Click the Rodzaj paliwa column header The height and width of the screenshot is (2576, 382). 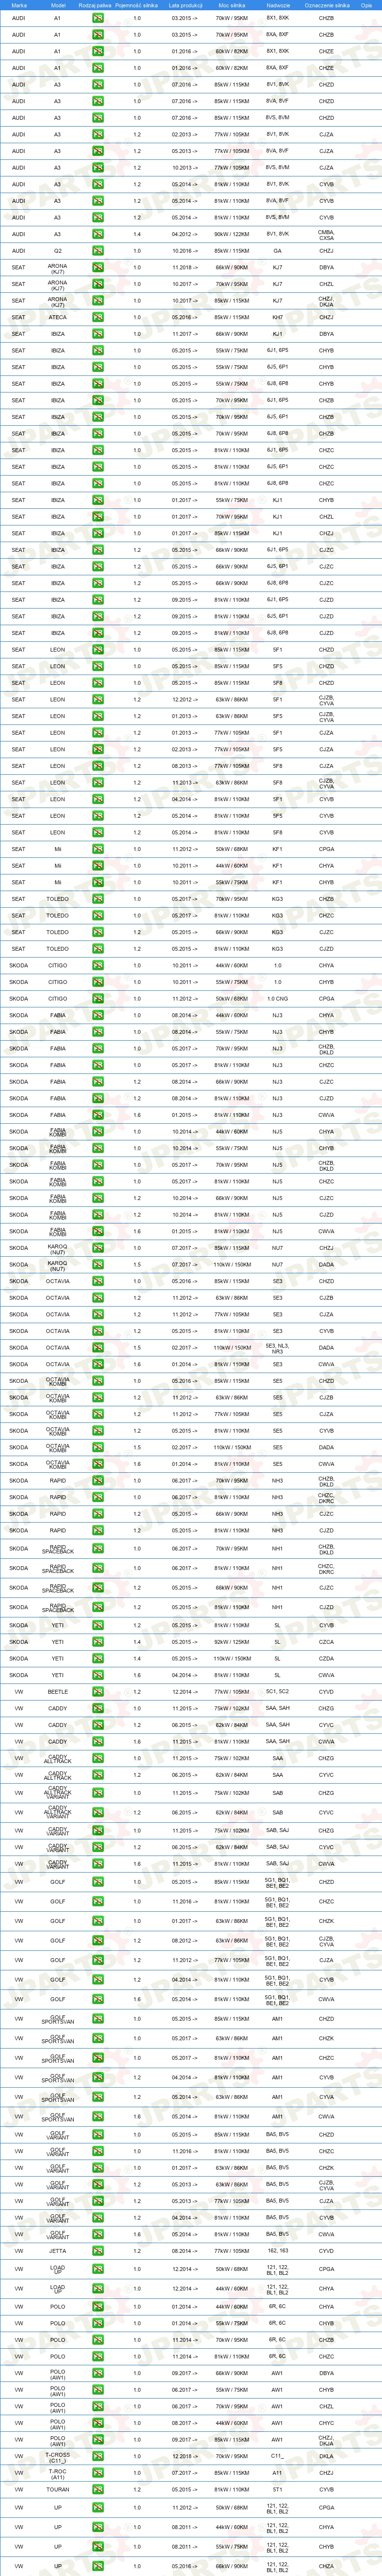95,5
